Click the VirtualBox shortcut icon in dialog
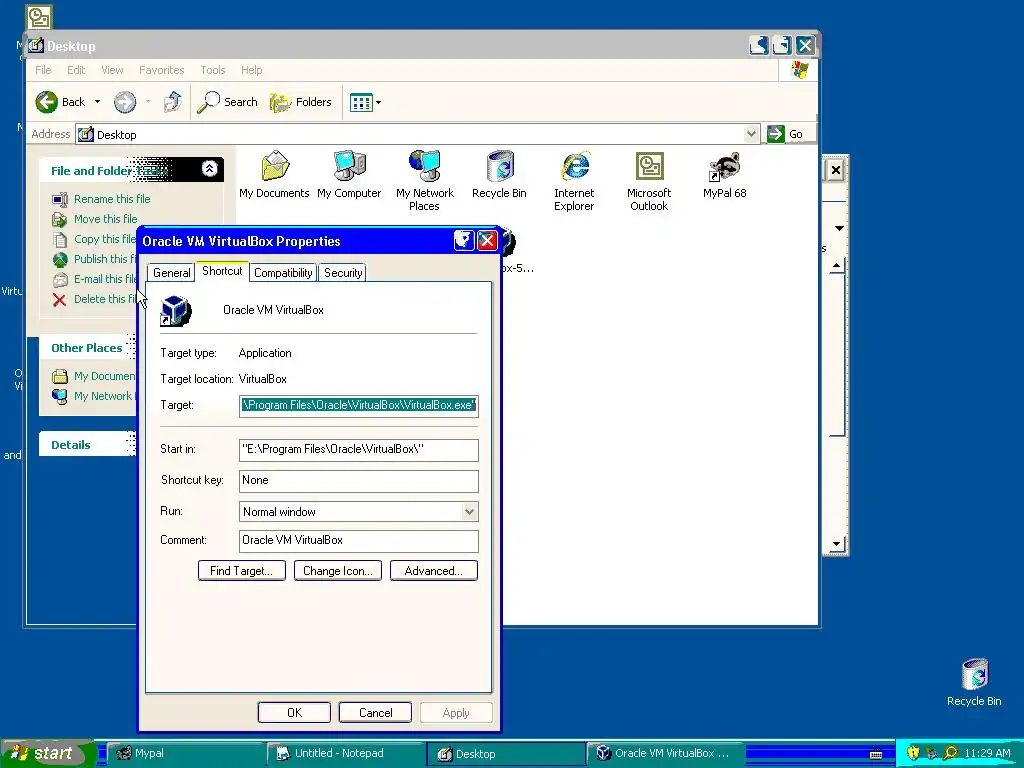 click(x=176, y=311)
